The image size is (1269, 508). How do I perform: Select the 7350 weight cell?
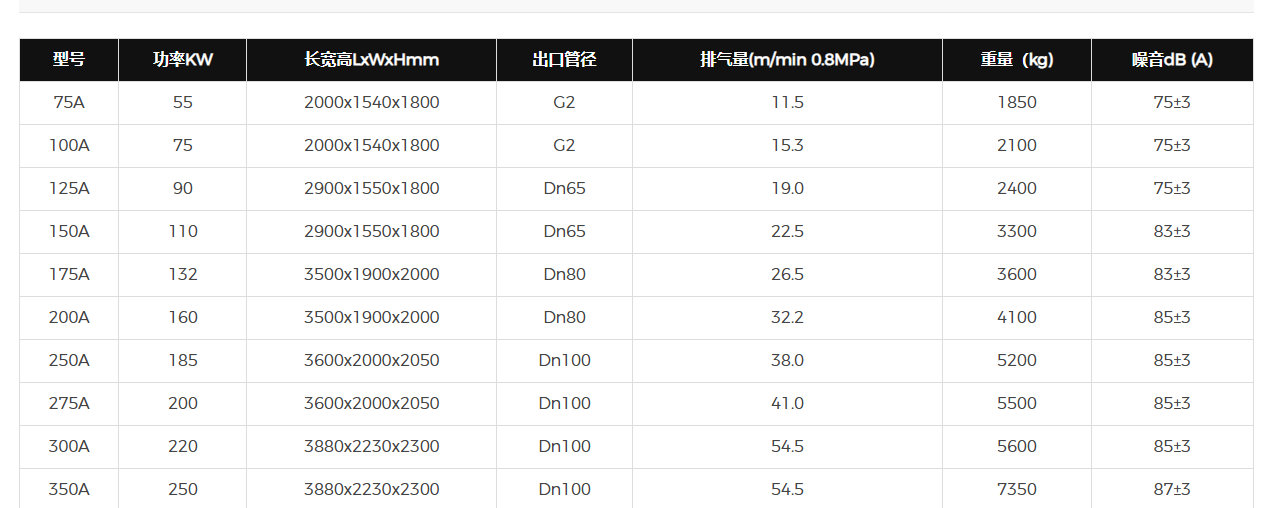(1016, 490)
